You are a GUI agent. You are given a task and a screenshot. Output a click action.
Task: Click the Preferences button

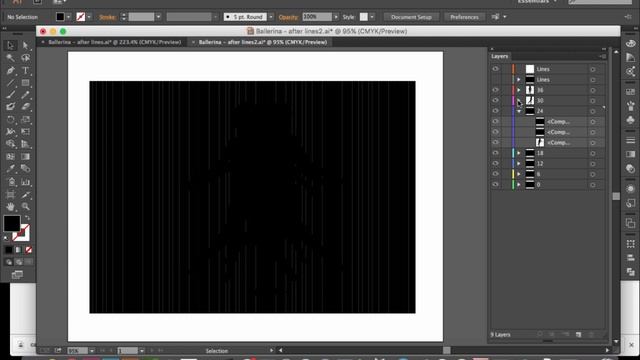coord(464,17)
